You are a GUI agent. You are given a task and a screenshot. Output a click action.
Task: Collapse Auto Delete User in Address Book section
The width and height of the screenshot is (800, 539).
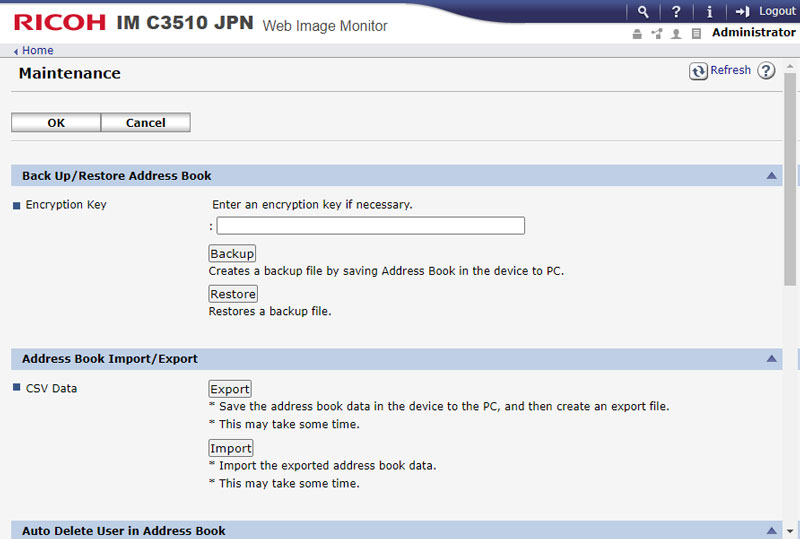(771, 530)
